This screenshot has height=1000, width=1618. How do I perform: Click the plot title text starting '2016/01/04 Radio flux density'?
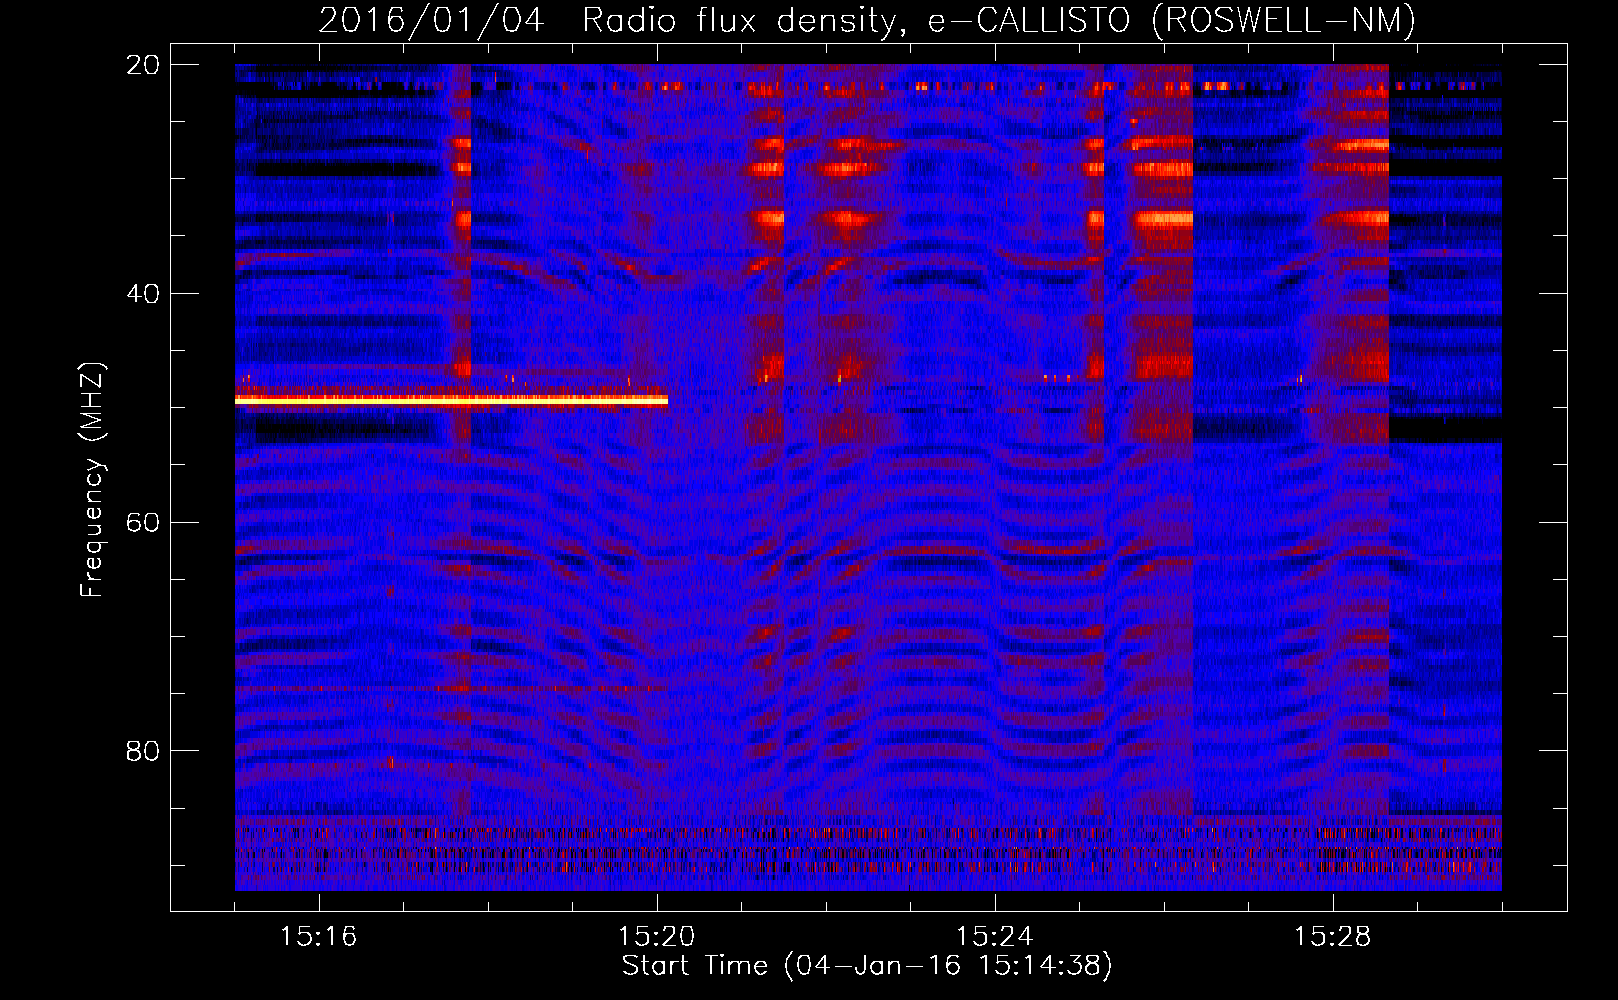click(867, 21)
